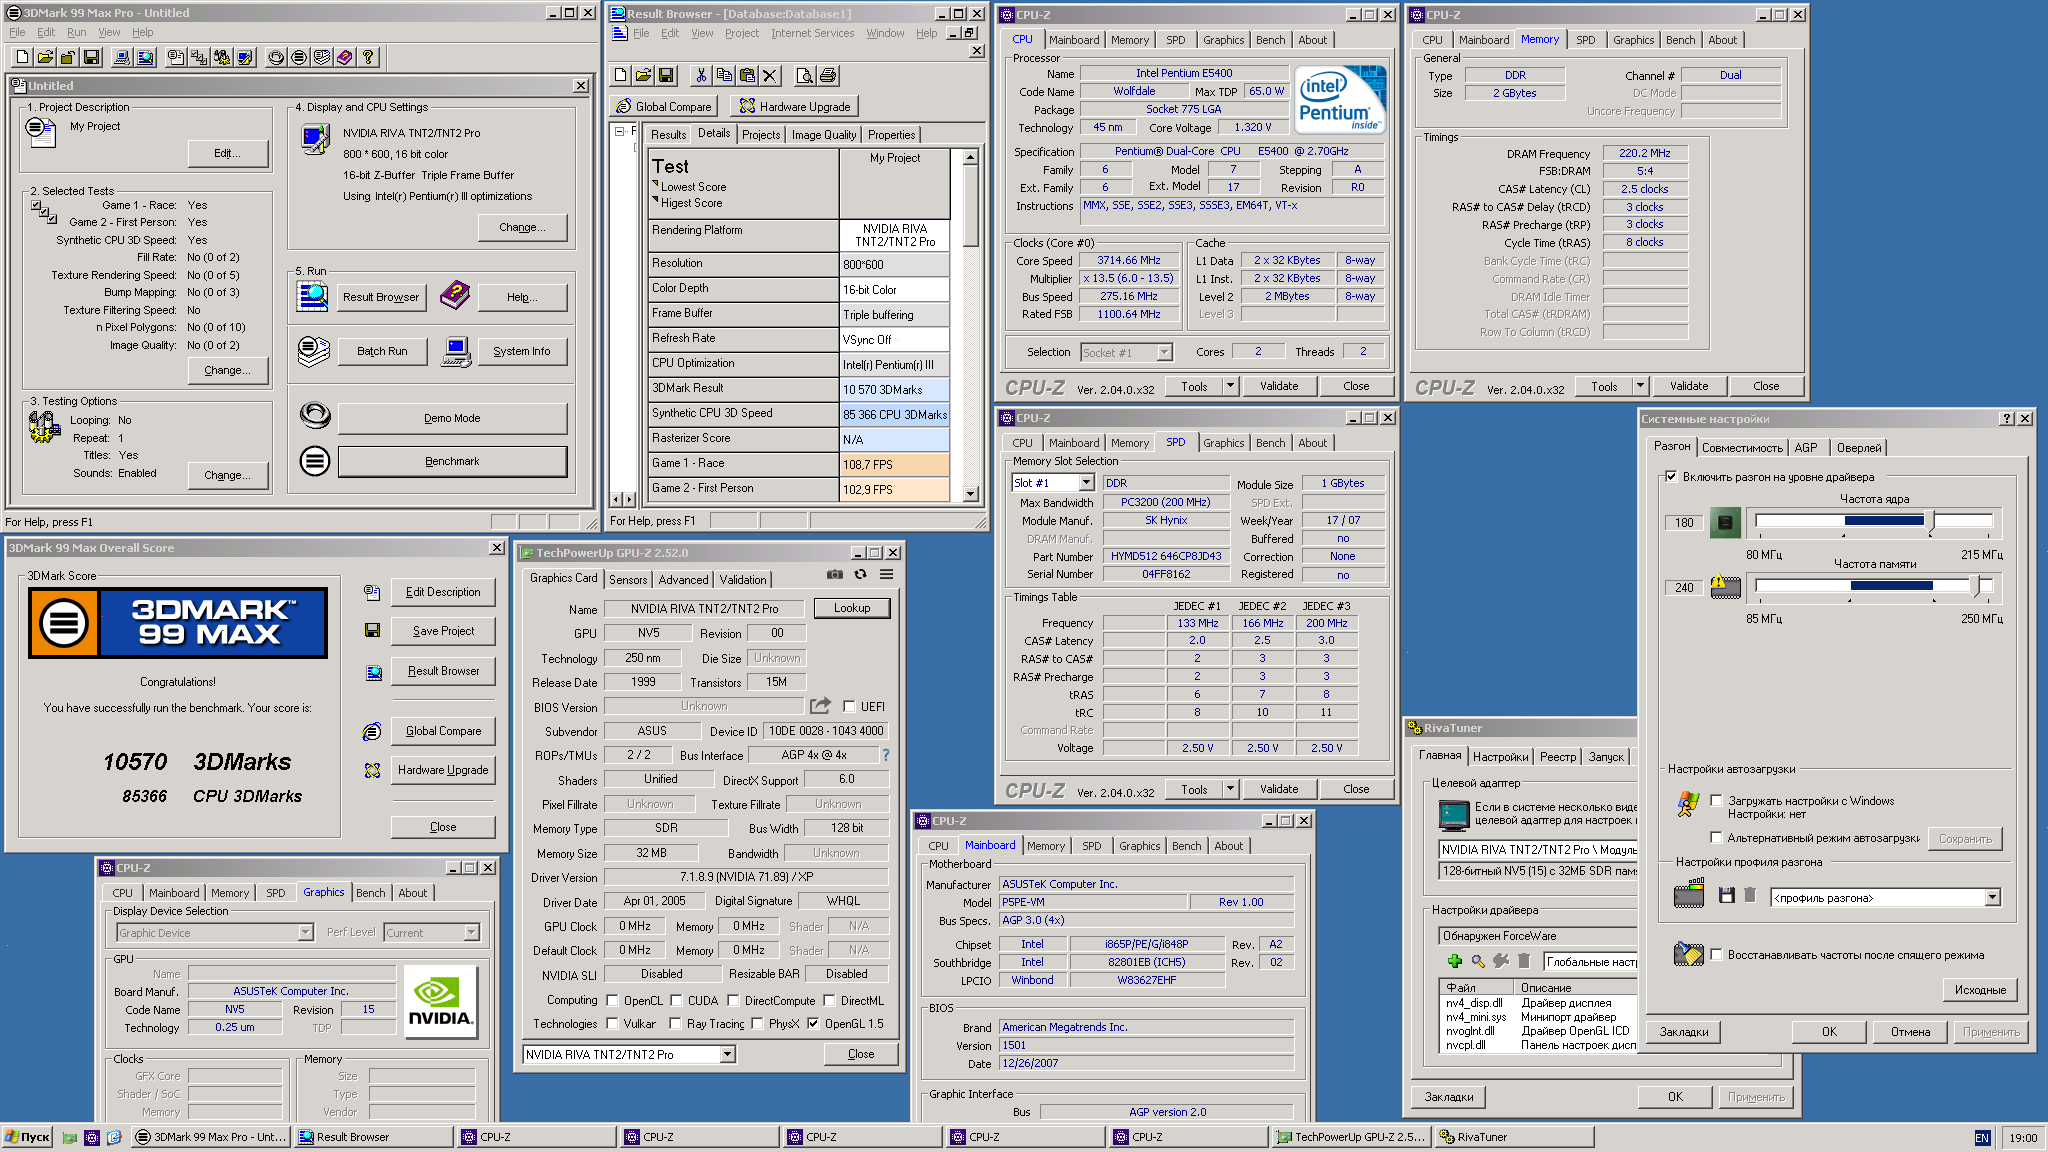2048x1152 pixels.
Task: Open Perf Level Current dropdown in CPU-Z
Action: tap(471, 932)
